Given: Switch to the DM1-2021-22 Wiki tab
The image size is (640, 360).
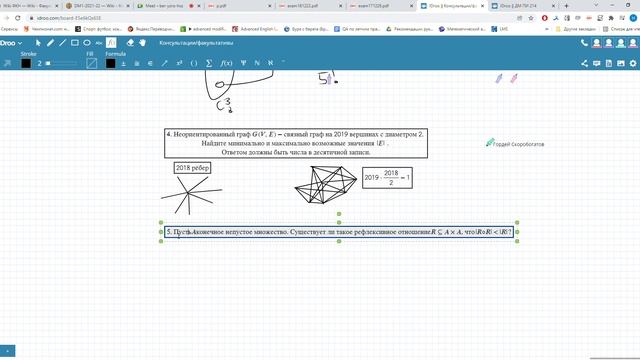Looking at the screenshot, I should point(97,6).
